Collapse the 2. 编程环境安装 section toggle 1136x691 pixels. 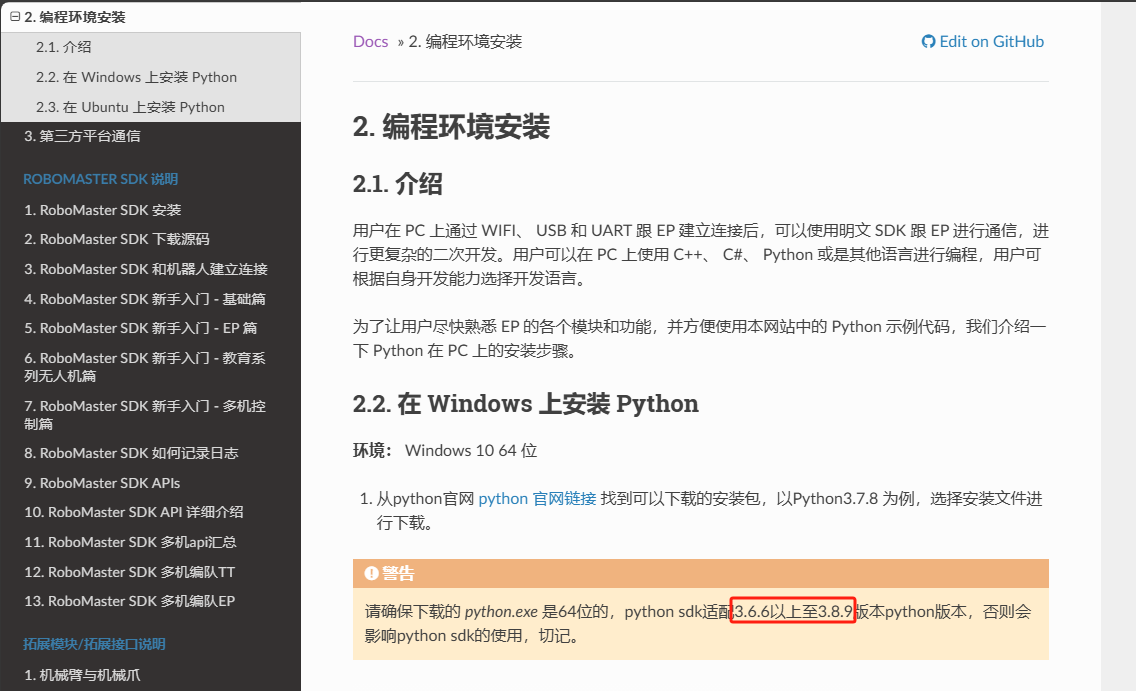(x=14, y=17)
